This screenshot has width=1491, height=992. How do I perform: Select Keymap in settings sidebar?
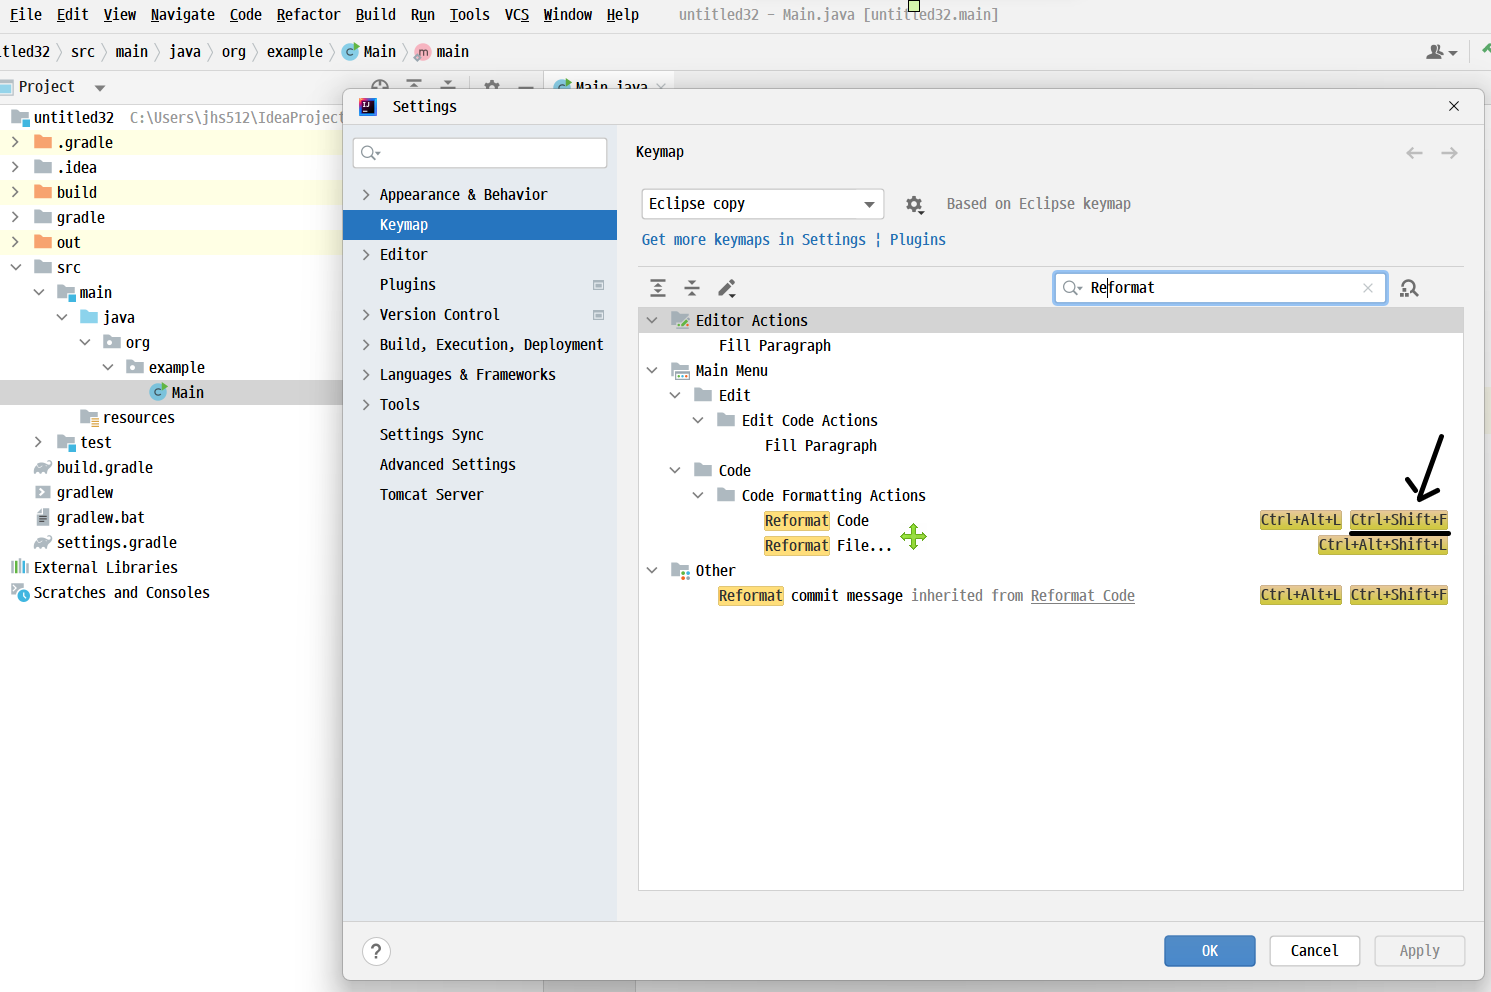click(480, 225)
